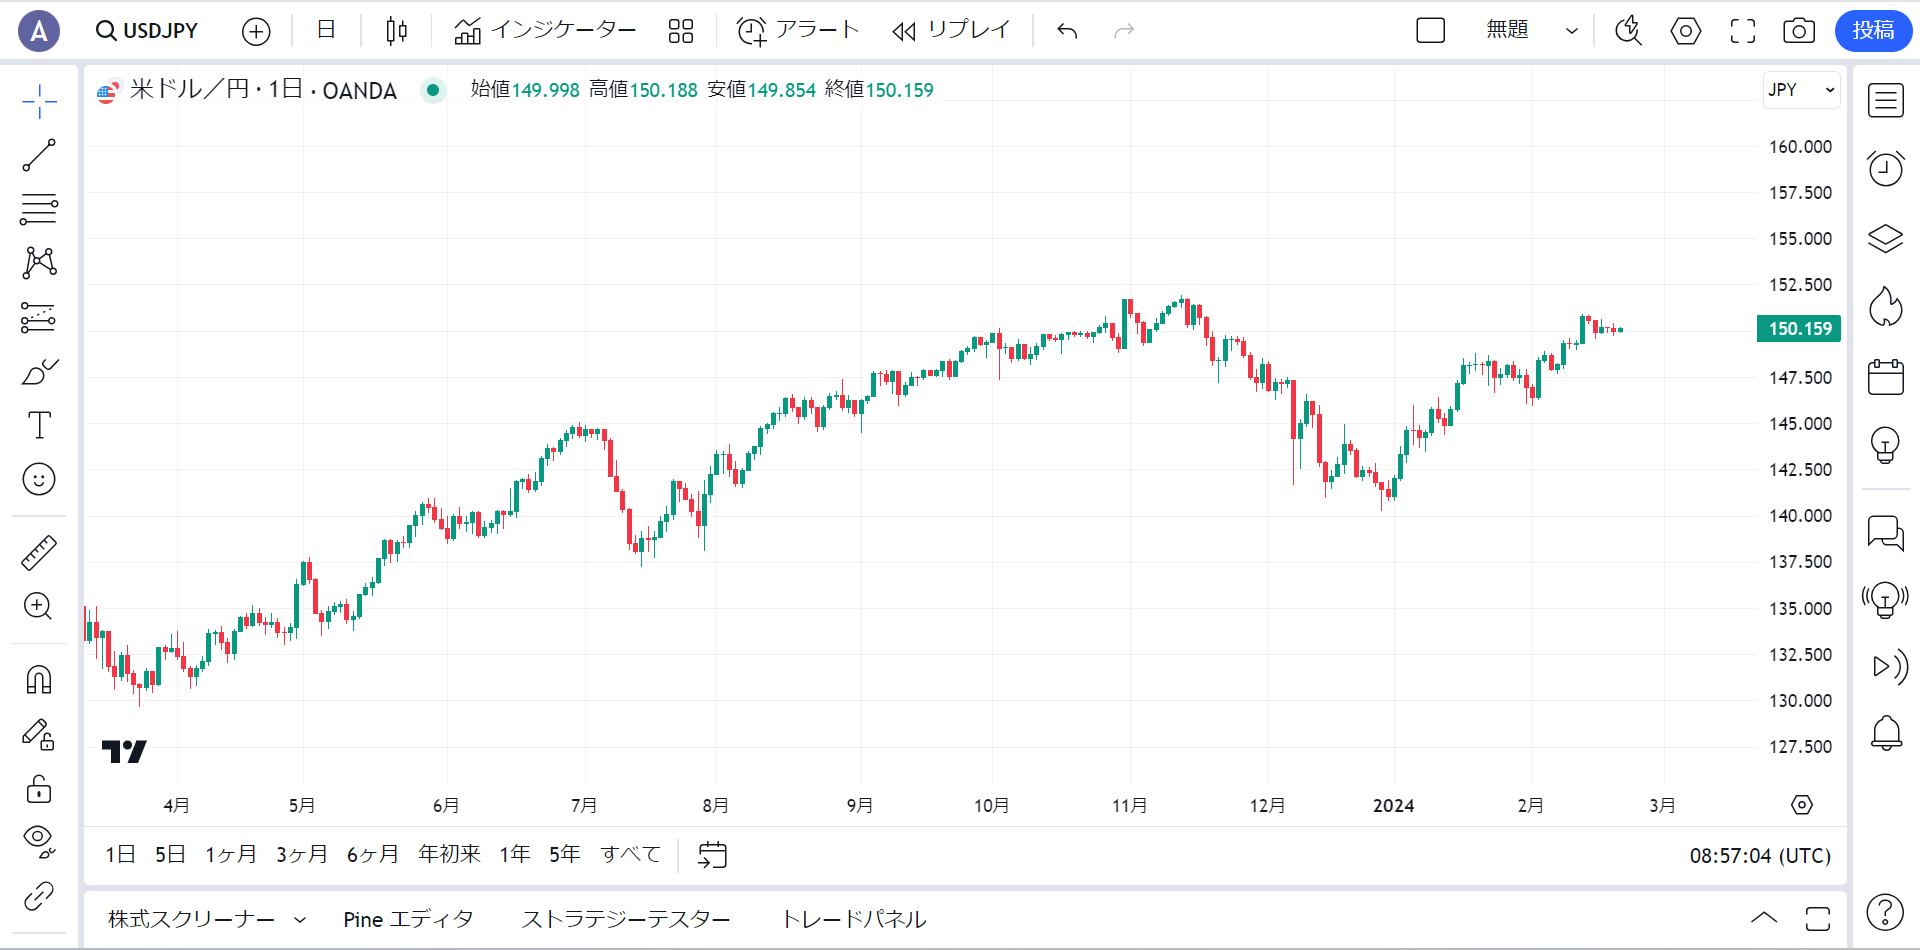
Task: Open the daily (日) interval selector
Action: click(326, 30)
